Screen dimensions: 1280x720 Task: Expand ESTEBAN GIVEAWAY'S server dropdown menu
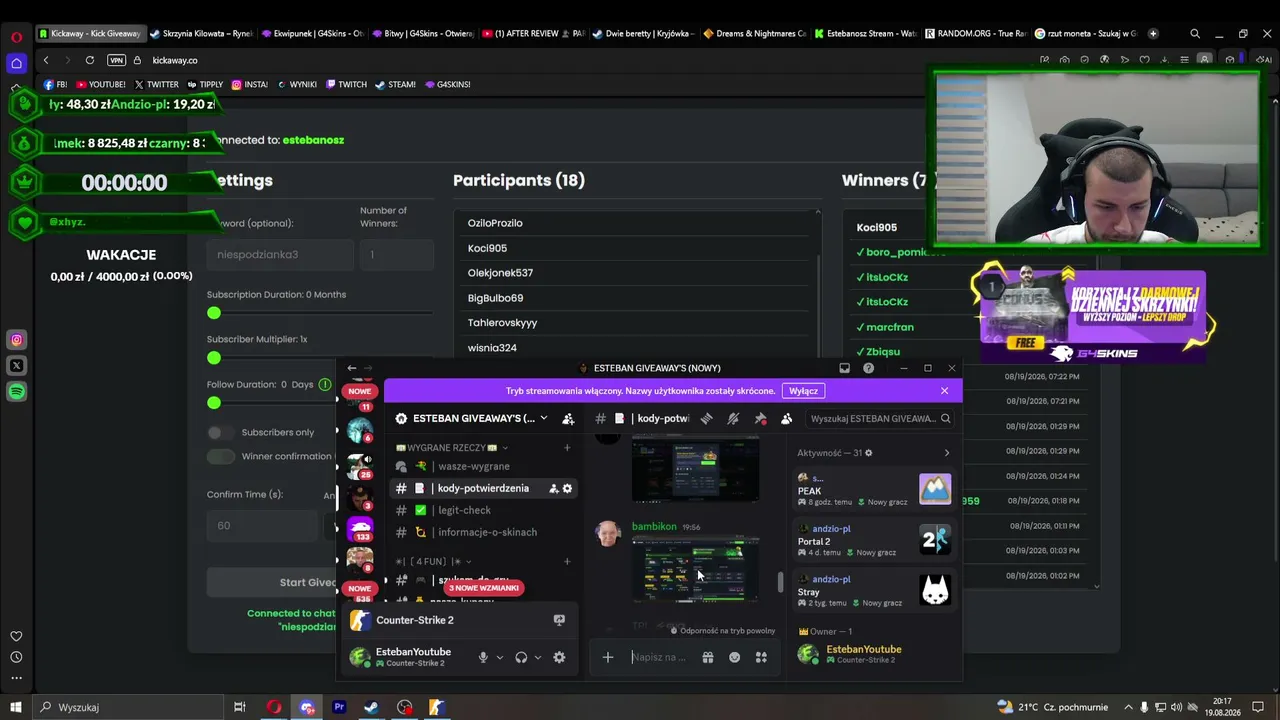pos(543,418)
